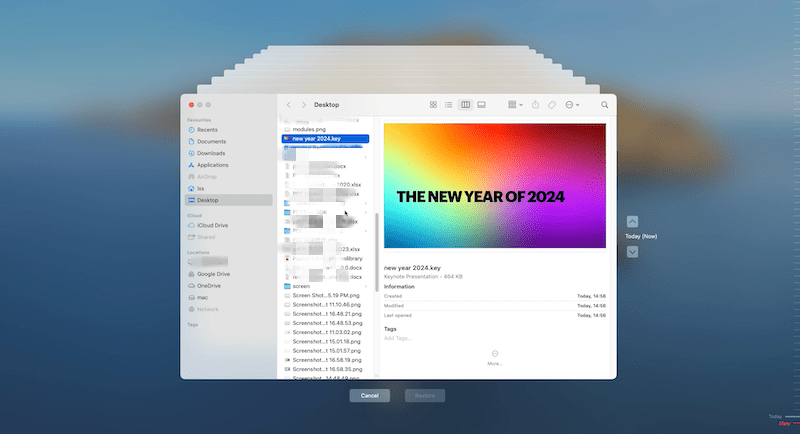Select Google Drive in sidebar Locations
Viewport: 800px width, 434px height.
point(213,273)
